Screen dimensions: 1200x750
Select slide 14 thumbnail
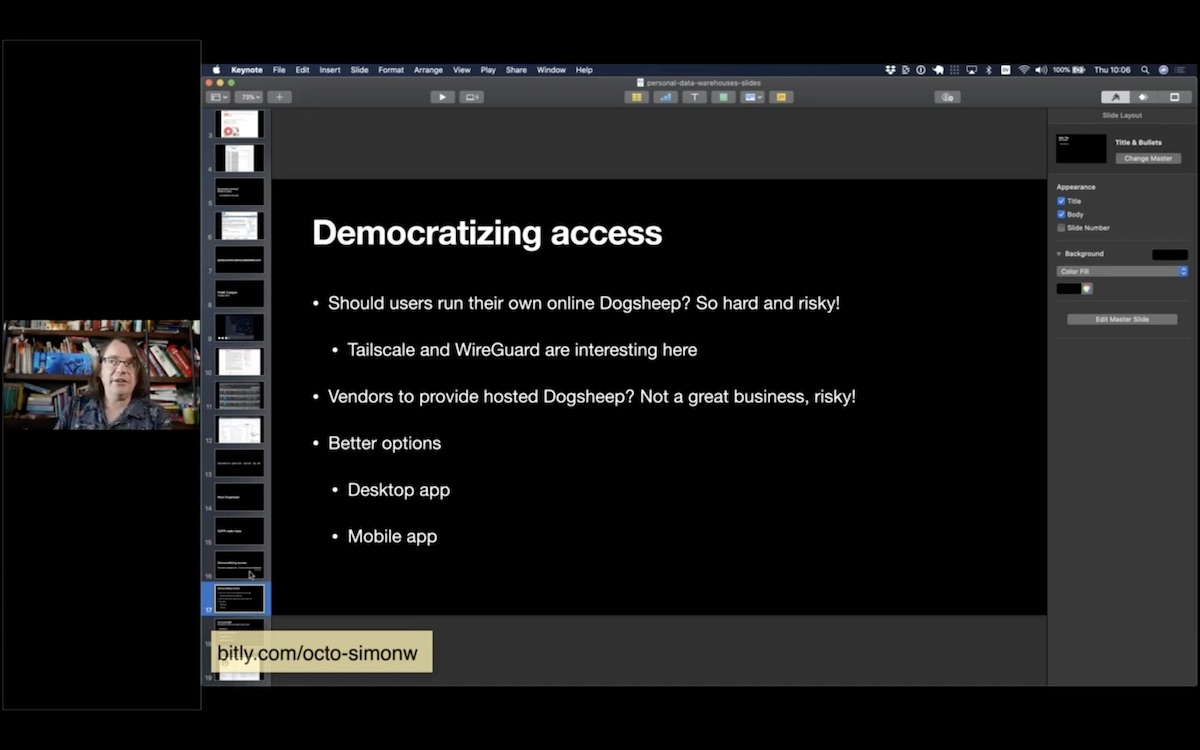240,497
